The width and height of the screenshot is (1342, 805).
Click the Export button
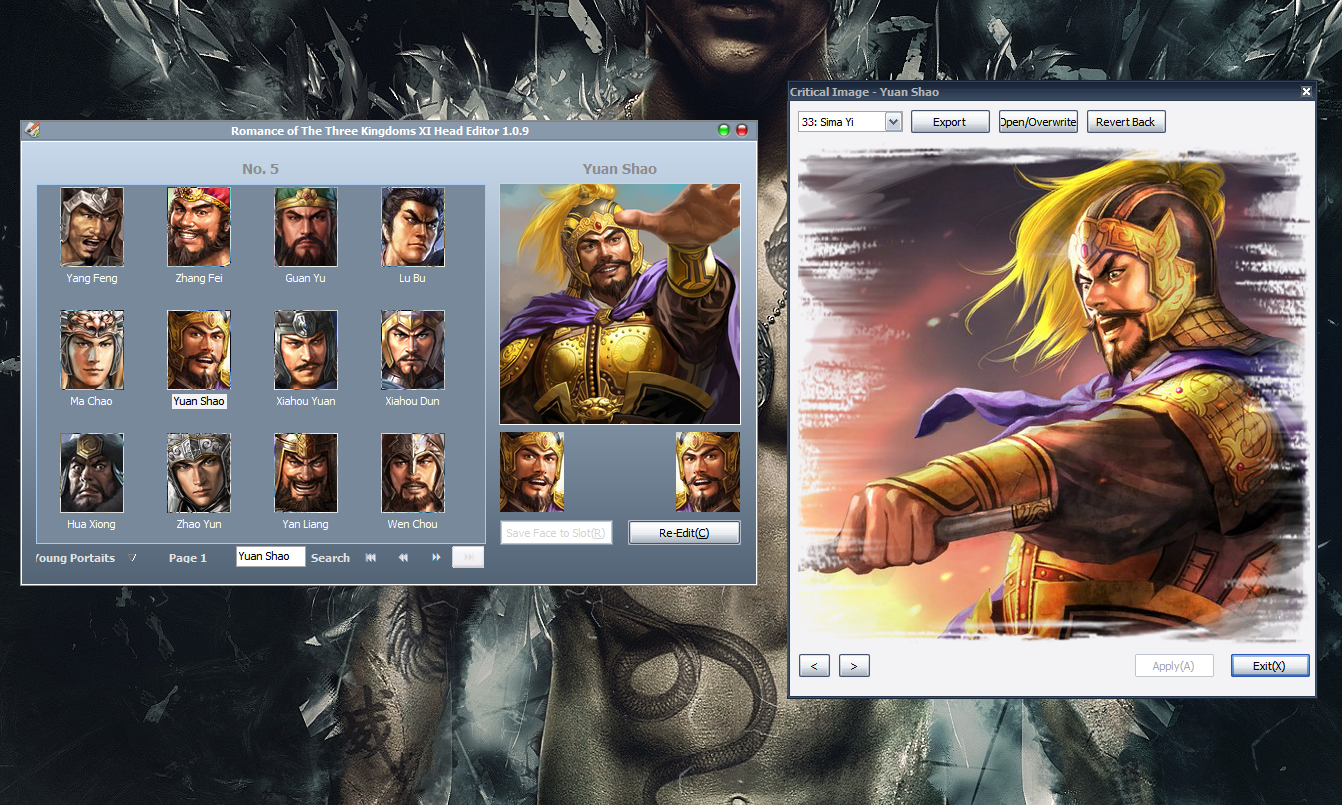pyautogui.click(x=950, y=122)
